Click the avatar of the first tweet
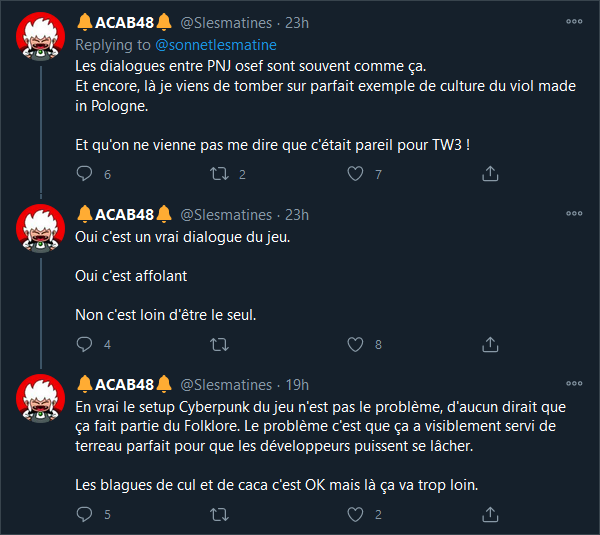This screenshot has height=535, width=600. [x=41, y=36]
